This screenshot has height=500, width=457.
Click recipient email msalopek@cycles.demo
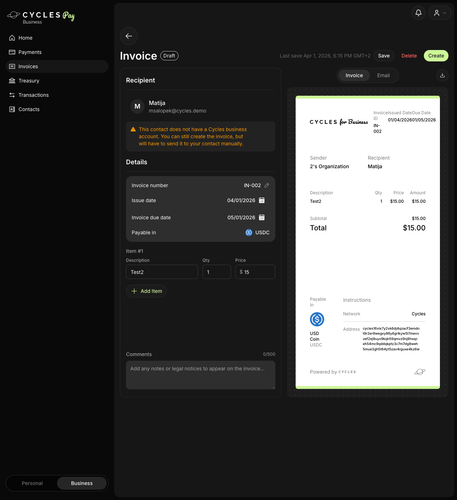coord(177,111)
